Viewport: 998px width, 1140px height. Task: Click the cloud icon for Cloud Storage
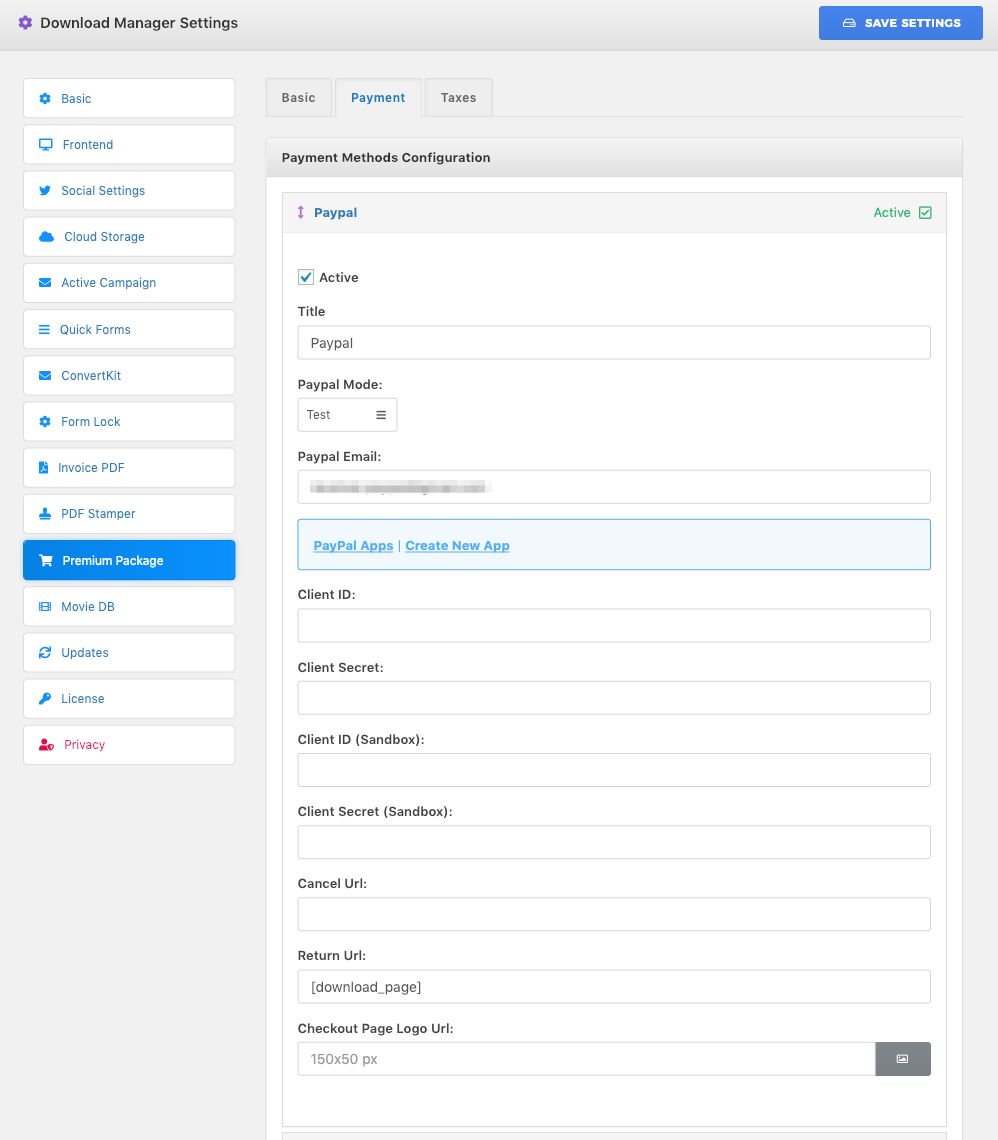47,237
